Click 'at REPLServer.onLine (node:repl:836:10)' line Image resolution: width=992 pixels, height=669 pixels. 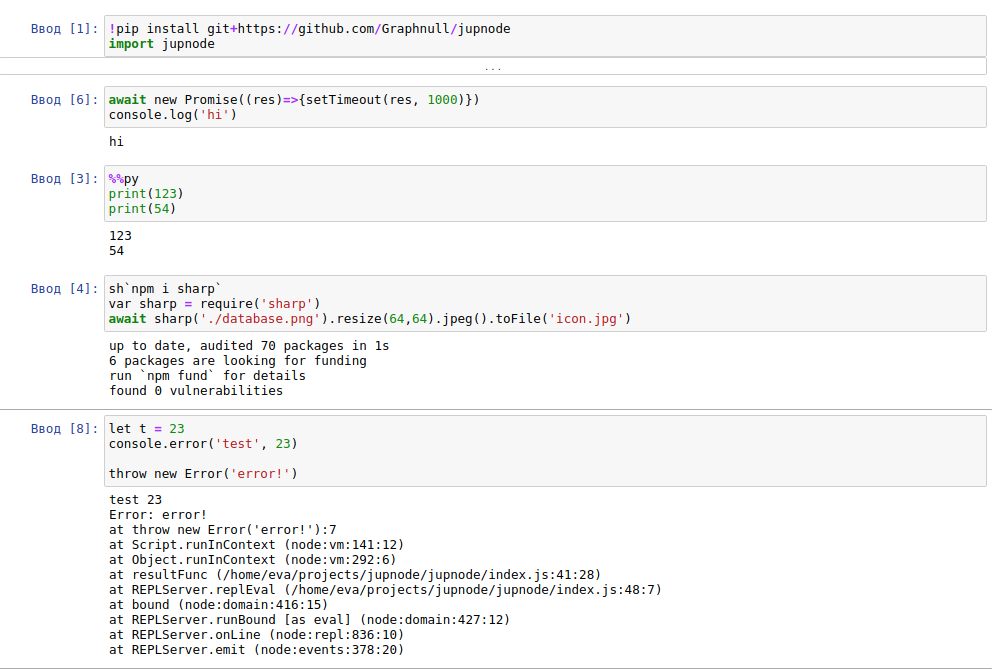[256, 635]
